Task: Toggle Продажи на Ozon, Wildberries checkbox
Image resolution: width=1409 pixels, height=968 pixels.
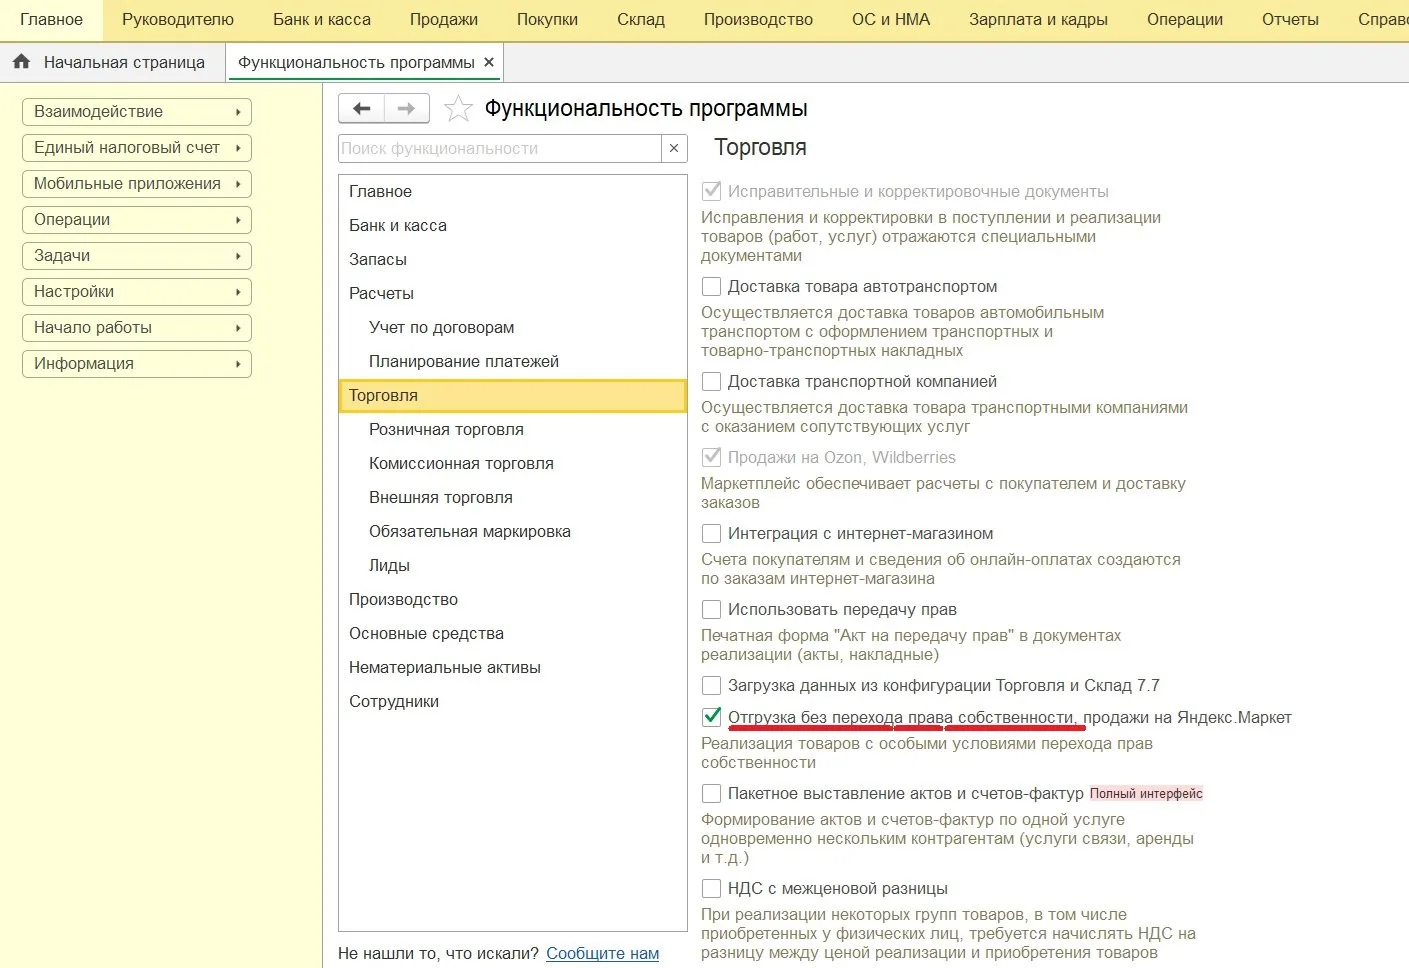Action: pos(712,457)
